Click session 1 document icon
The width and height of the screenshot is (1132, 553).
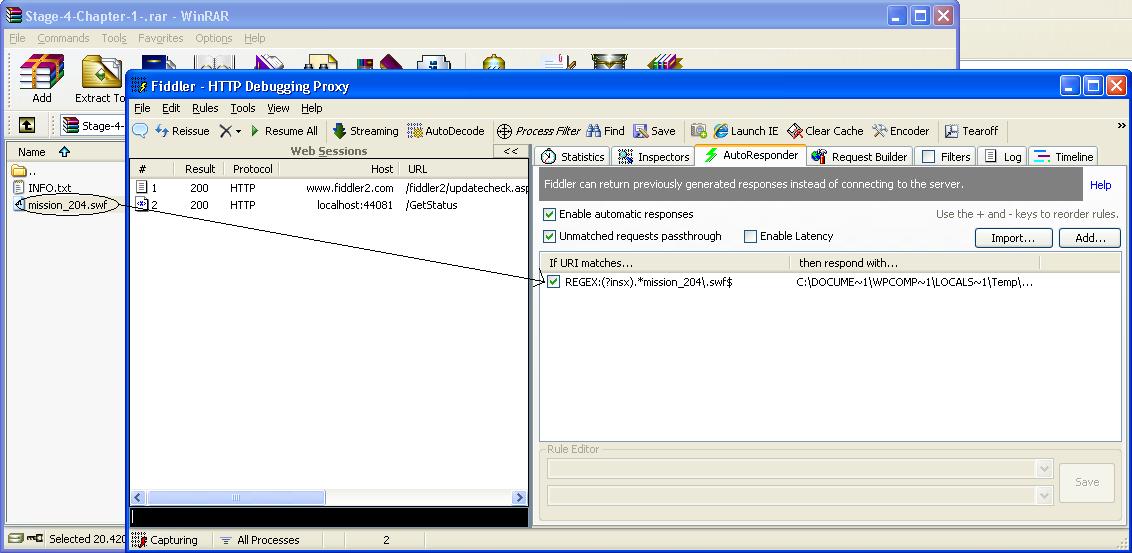(142, 188)
